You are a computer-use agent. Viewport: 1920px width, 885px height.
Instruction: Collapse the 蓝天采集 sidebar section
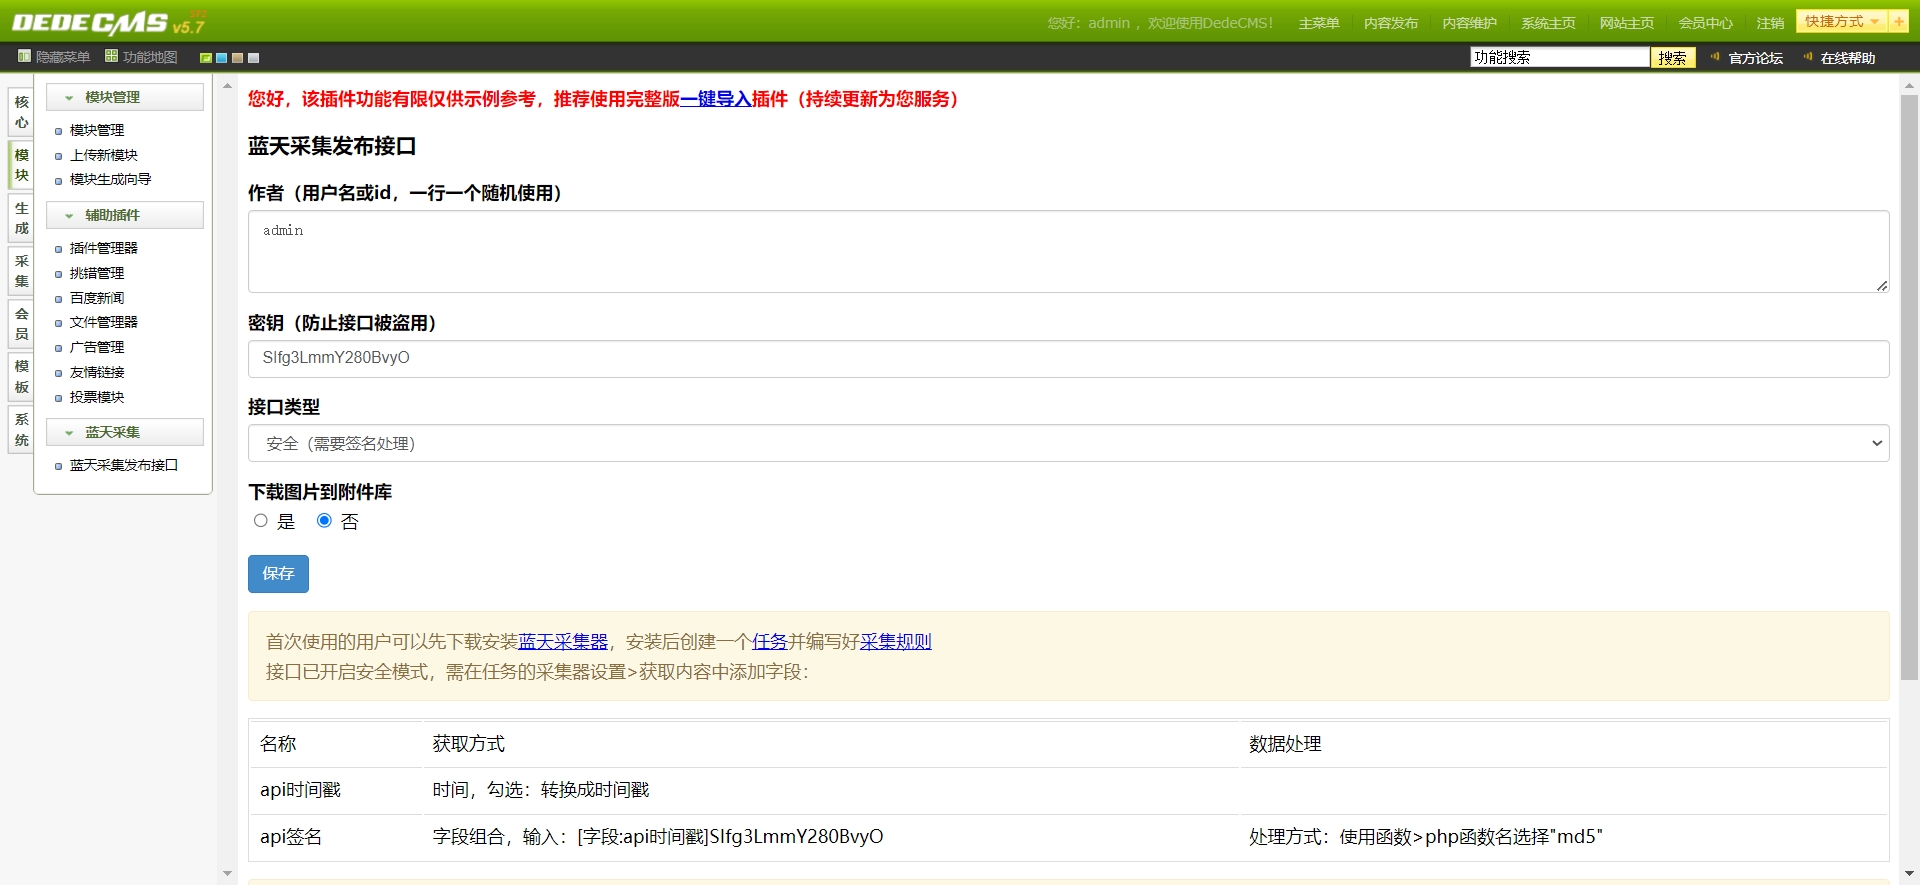pos(69,433)
